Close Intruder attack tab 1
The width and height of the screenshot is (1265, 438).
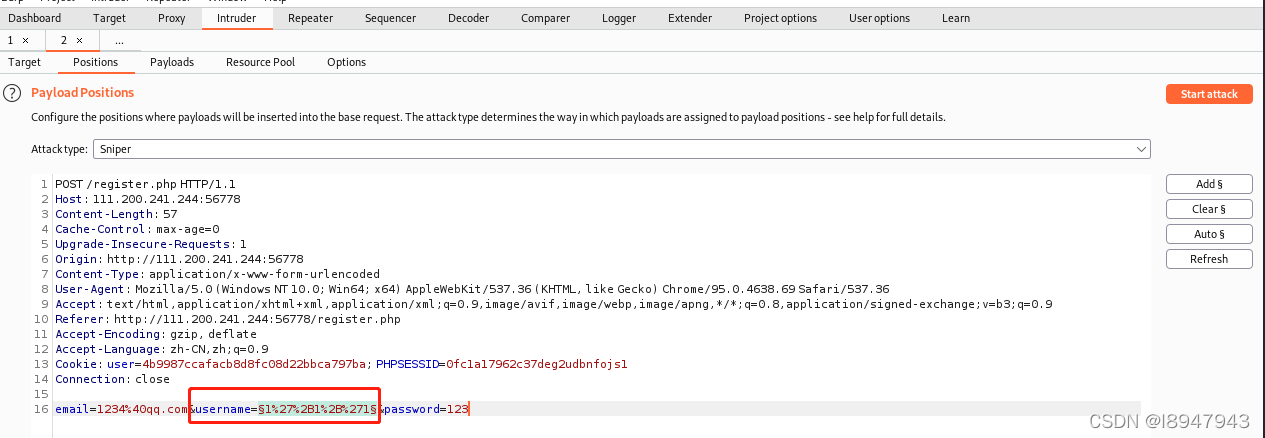tap(26, 40)
